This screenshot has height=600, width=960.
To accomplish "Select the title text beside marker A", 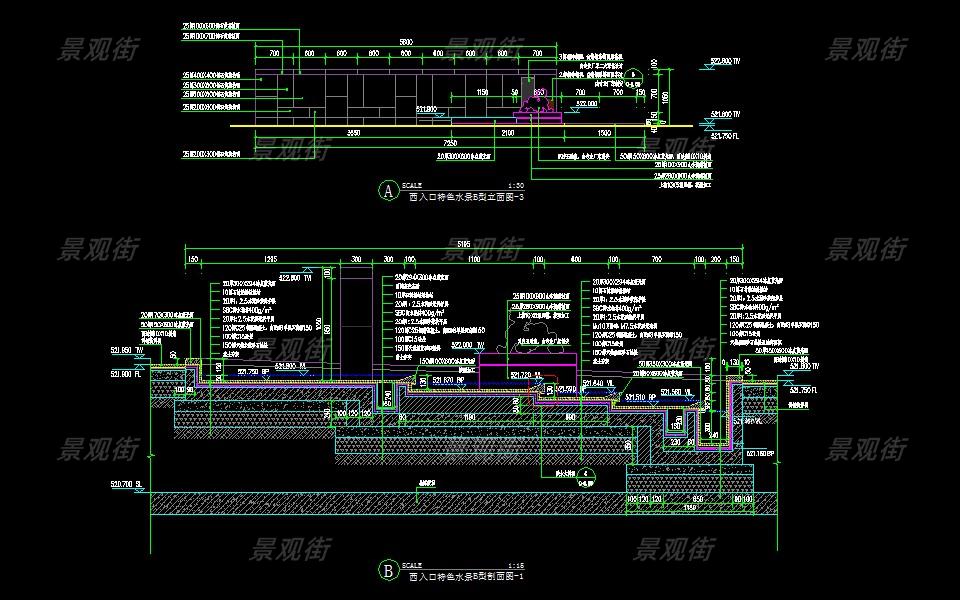I will pos(467,197).
